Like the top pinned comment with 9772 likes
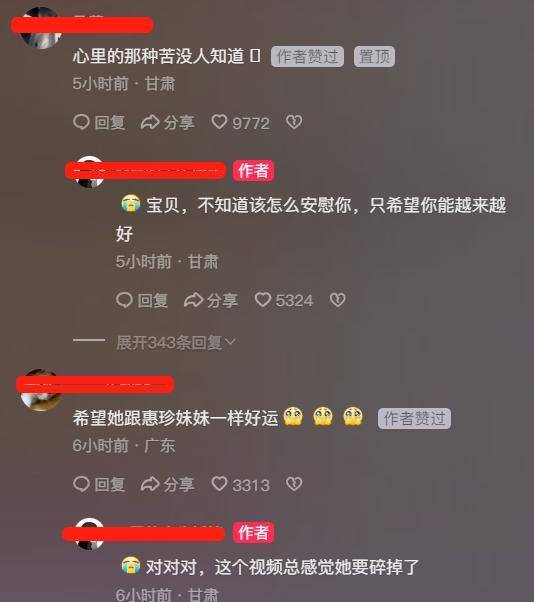 240,122
